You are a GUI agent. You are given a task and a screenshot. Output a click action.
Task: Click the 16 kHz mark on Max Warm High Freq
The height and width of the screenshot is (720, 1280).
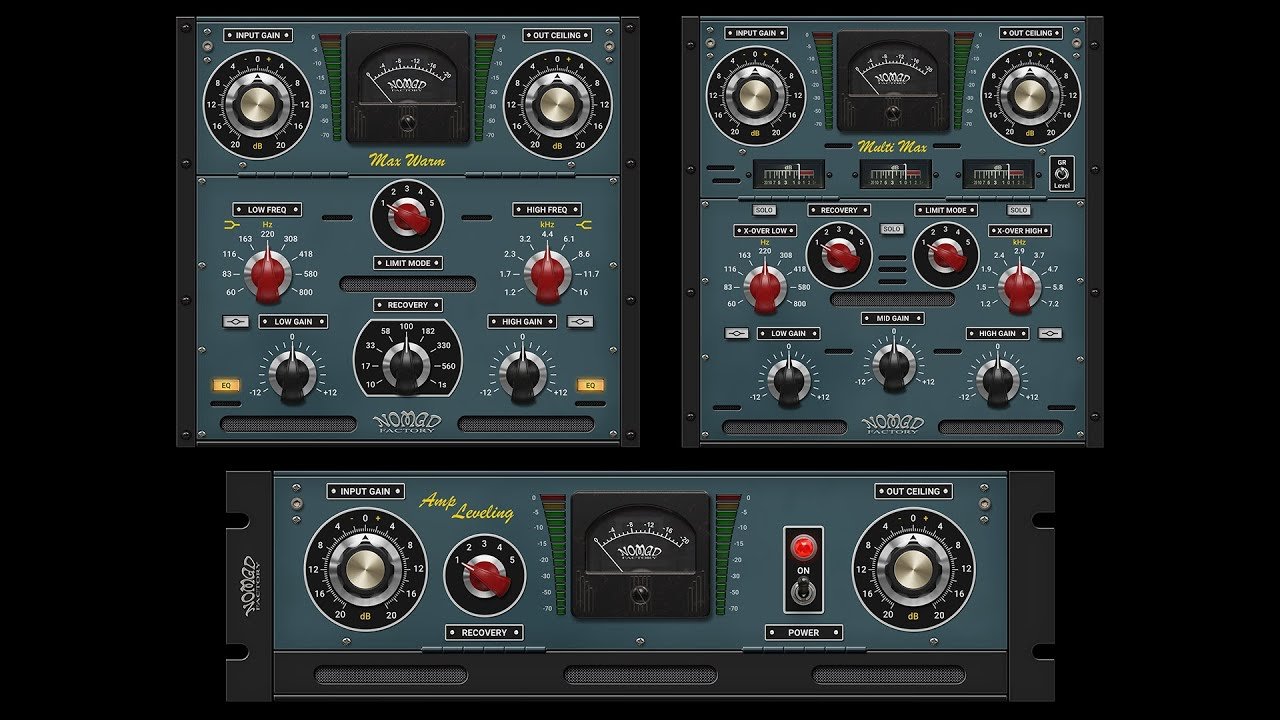pyautogui.click(x=584, y=291)
